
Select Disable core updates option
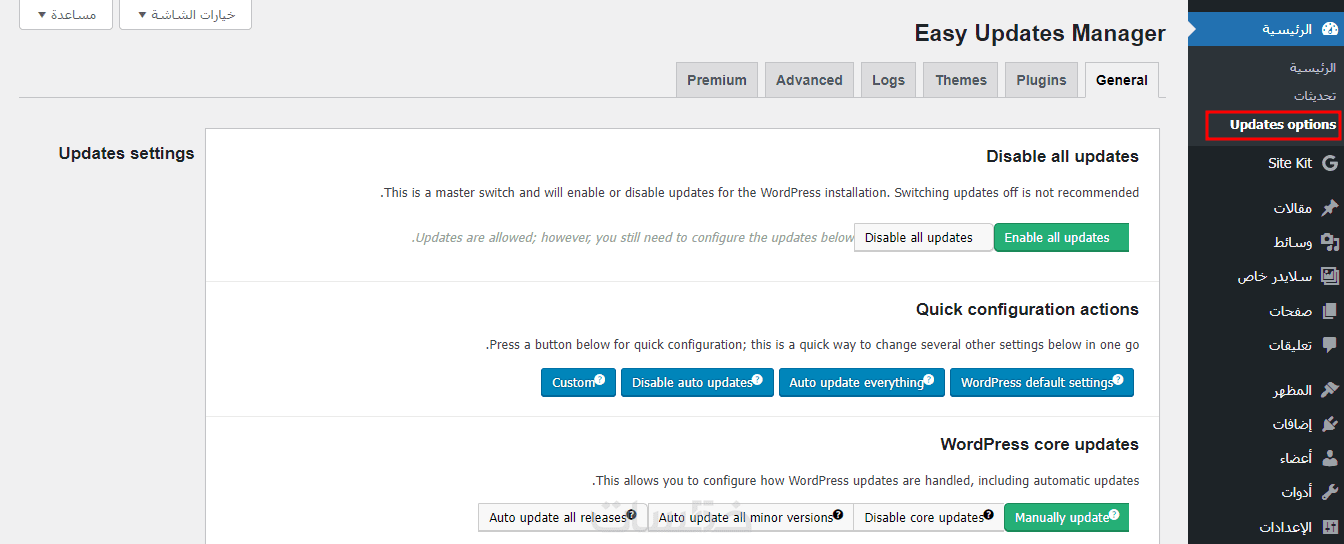(x=926, y=518)
